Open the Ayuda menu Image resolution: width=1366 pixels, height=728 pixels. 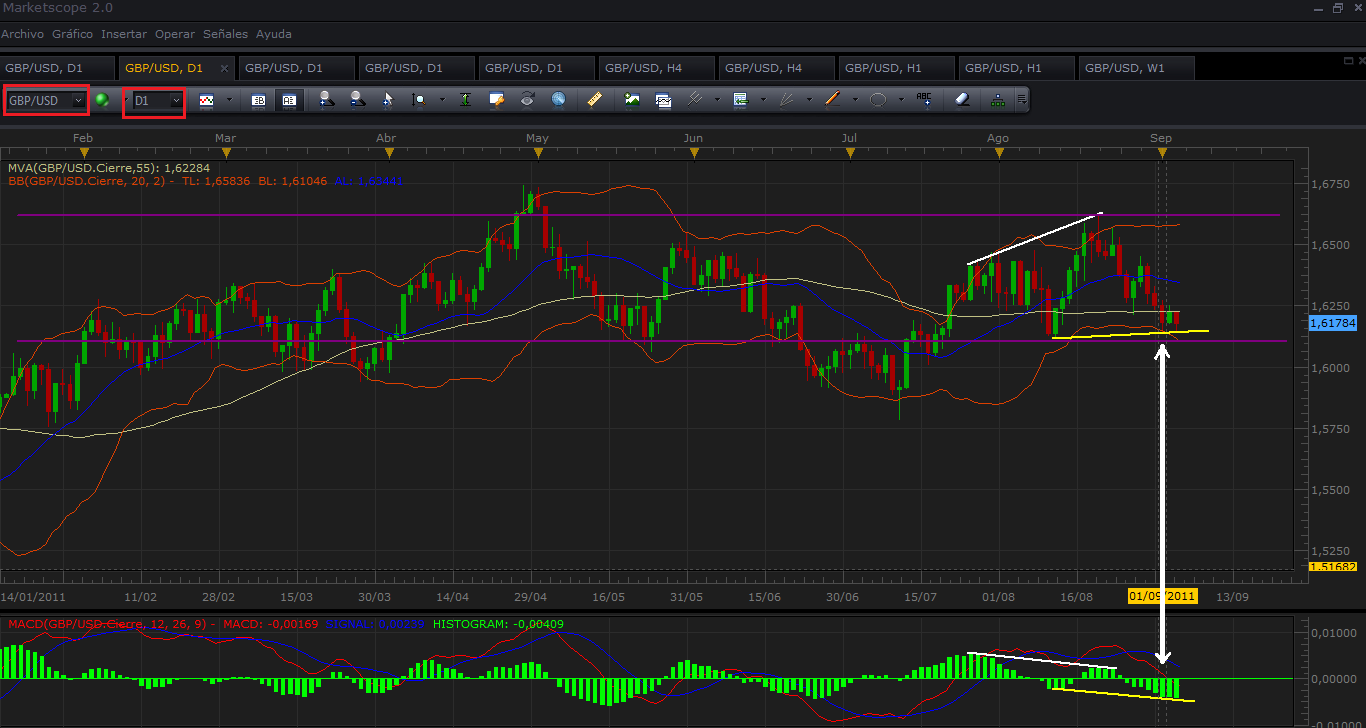click(x=274, y=34)
